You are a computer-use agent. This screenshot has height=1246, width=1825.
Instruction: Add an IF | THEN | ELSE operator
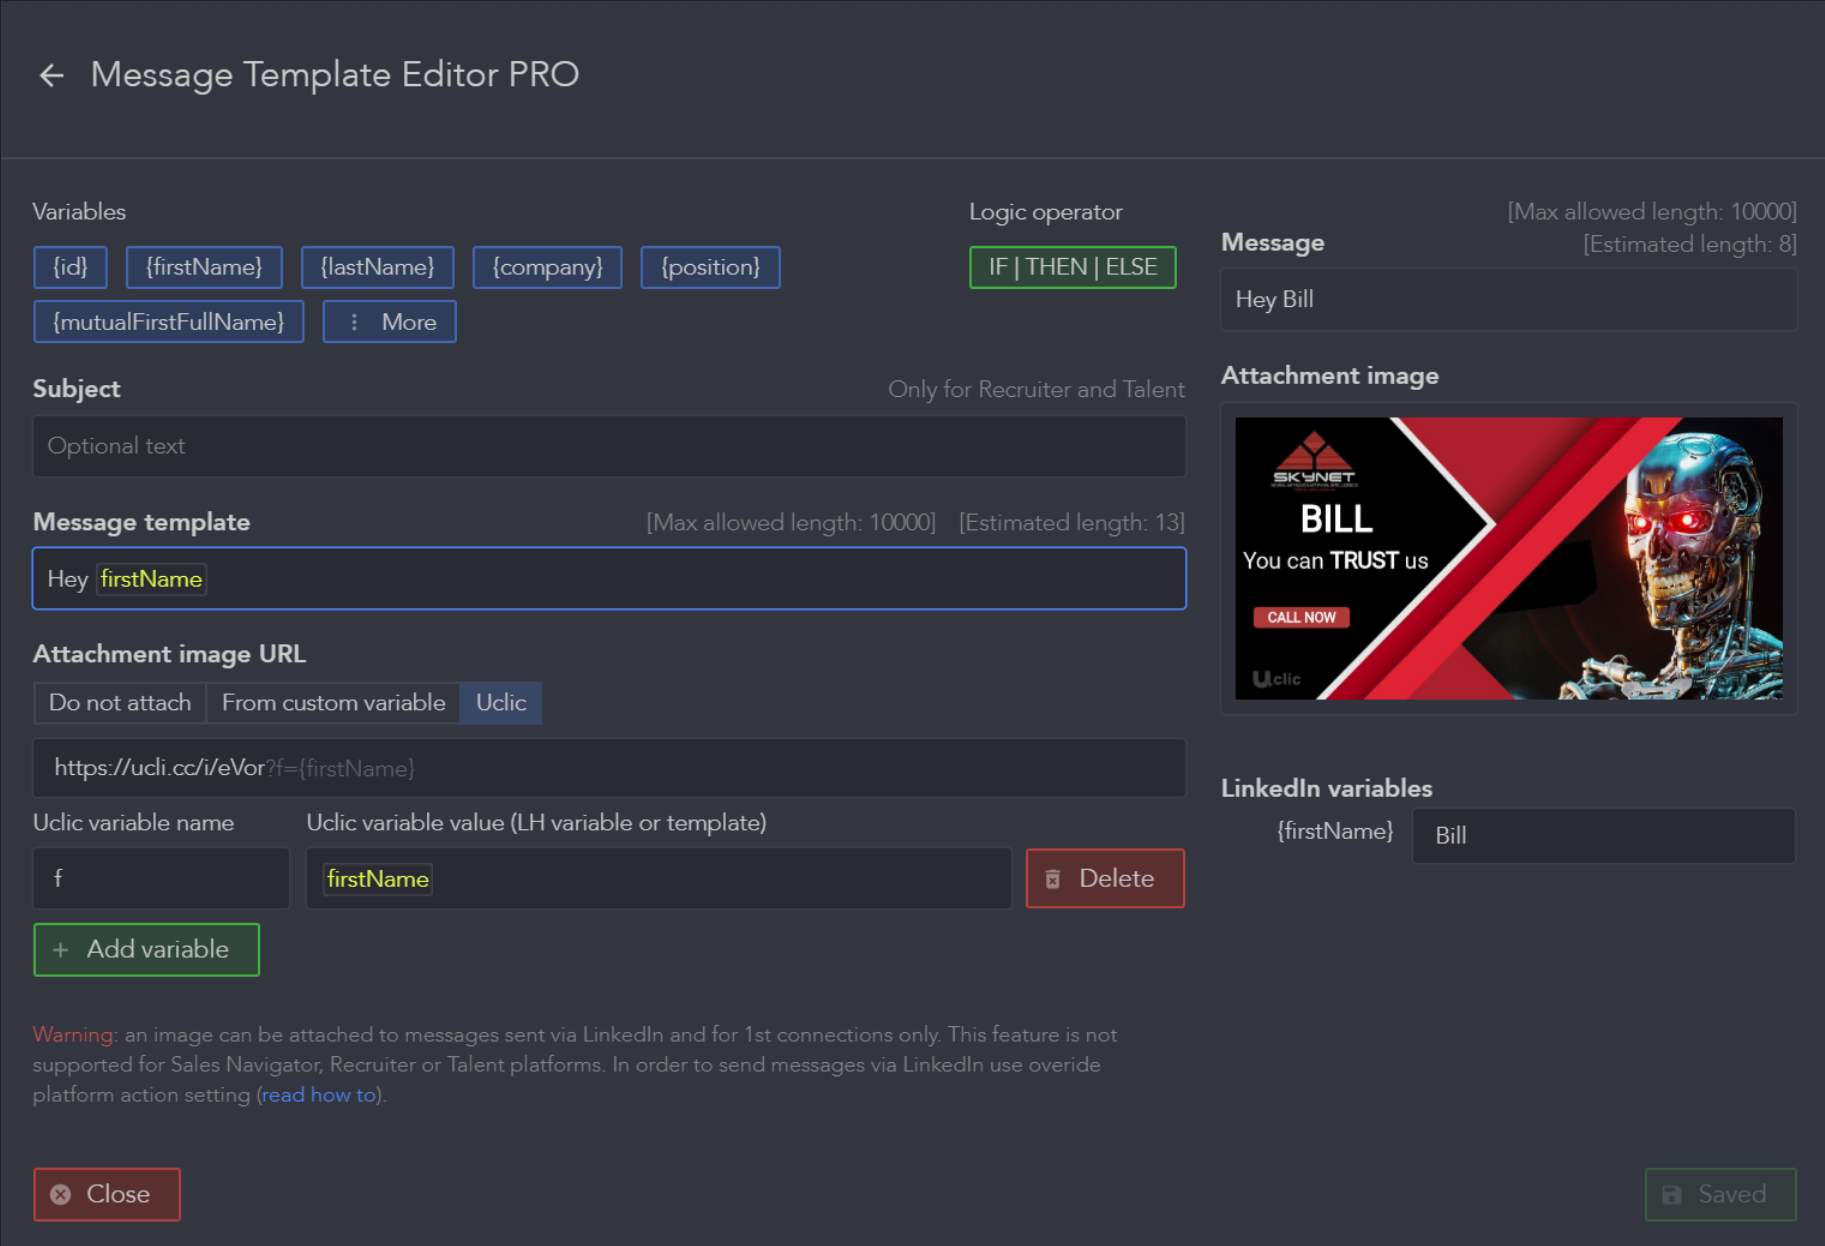(x=1072, y=267)
